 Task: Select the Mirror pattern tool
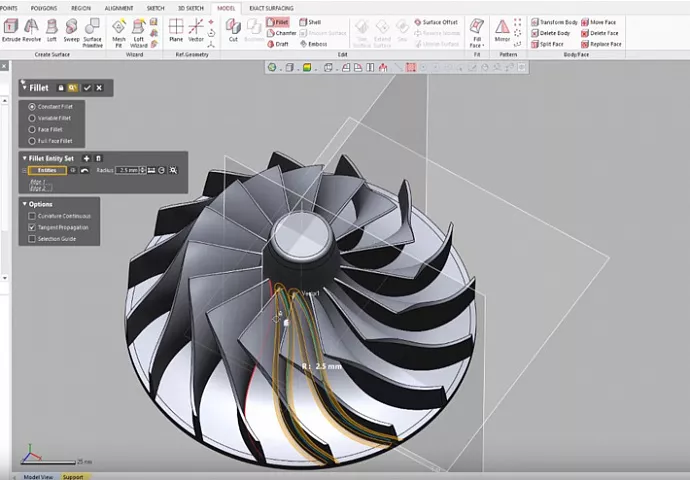[x=502, y=30]
